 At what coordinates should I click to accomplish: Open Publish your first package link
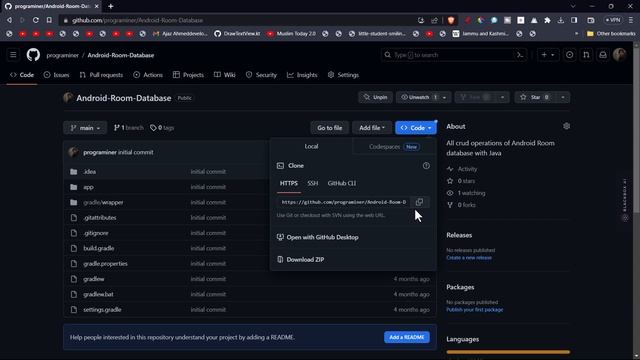tap(475, 309)
